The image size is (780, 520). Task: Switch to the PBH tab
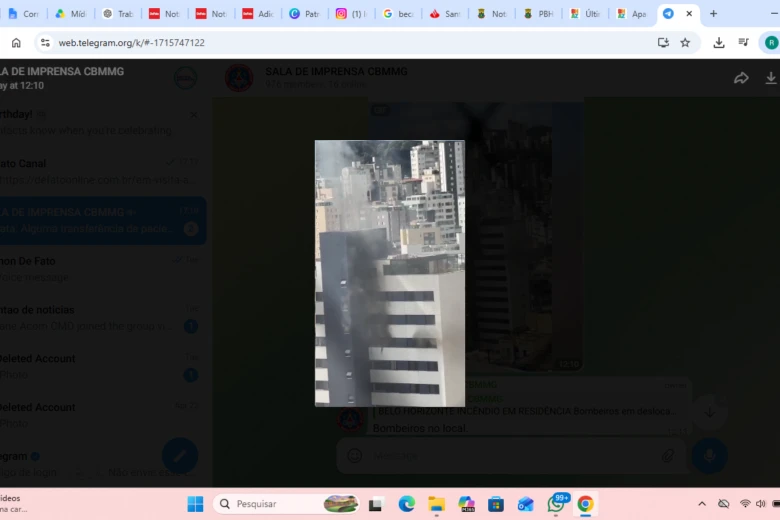[538, 14]
